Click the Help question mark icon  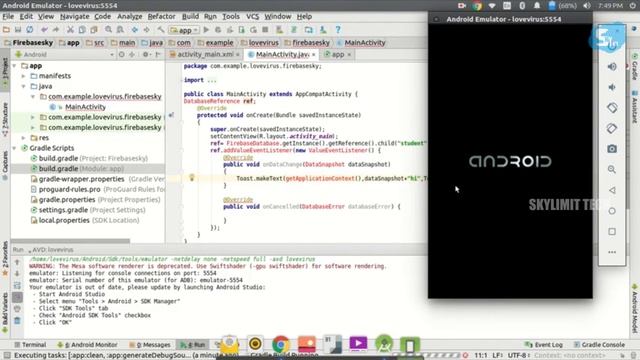(x=338, y=29)
